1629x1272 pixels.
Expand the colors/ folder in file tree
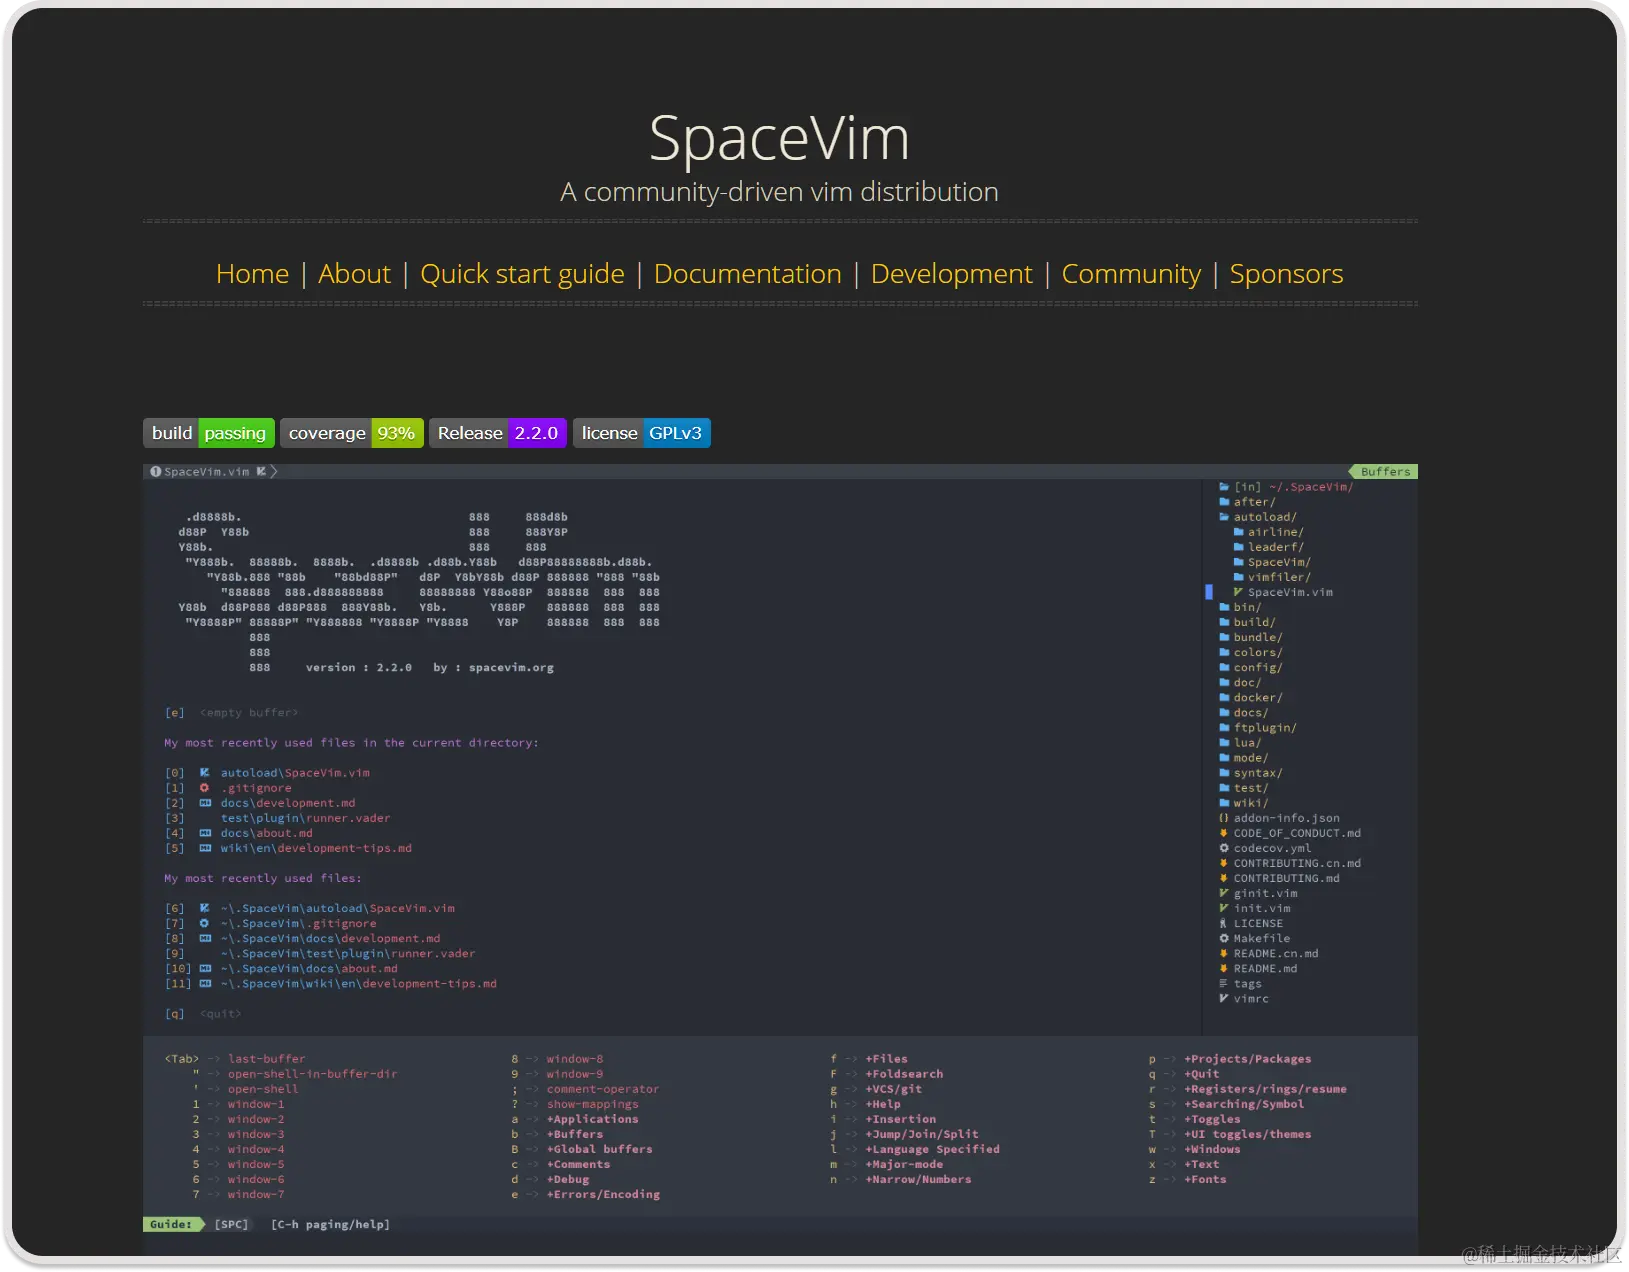[1250, 652]
